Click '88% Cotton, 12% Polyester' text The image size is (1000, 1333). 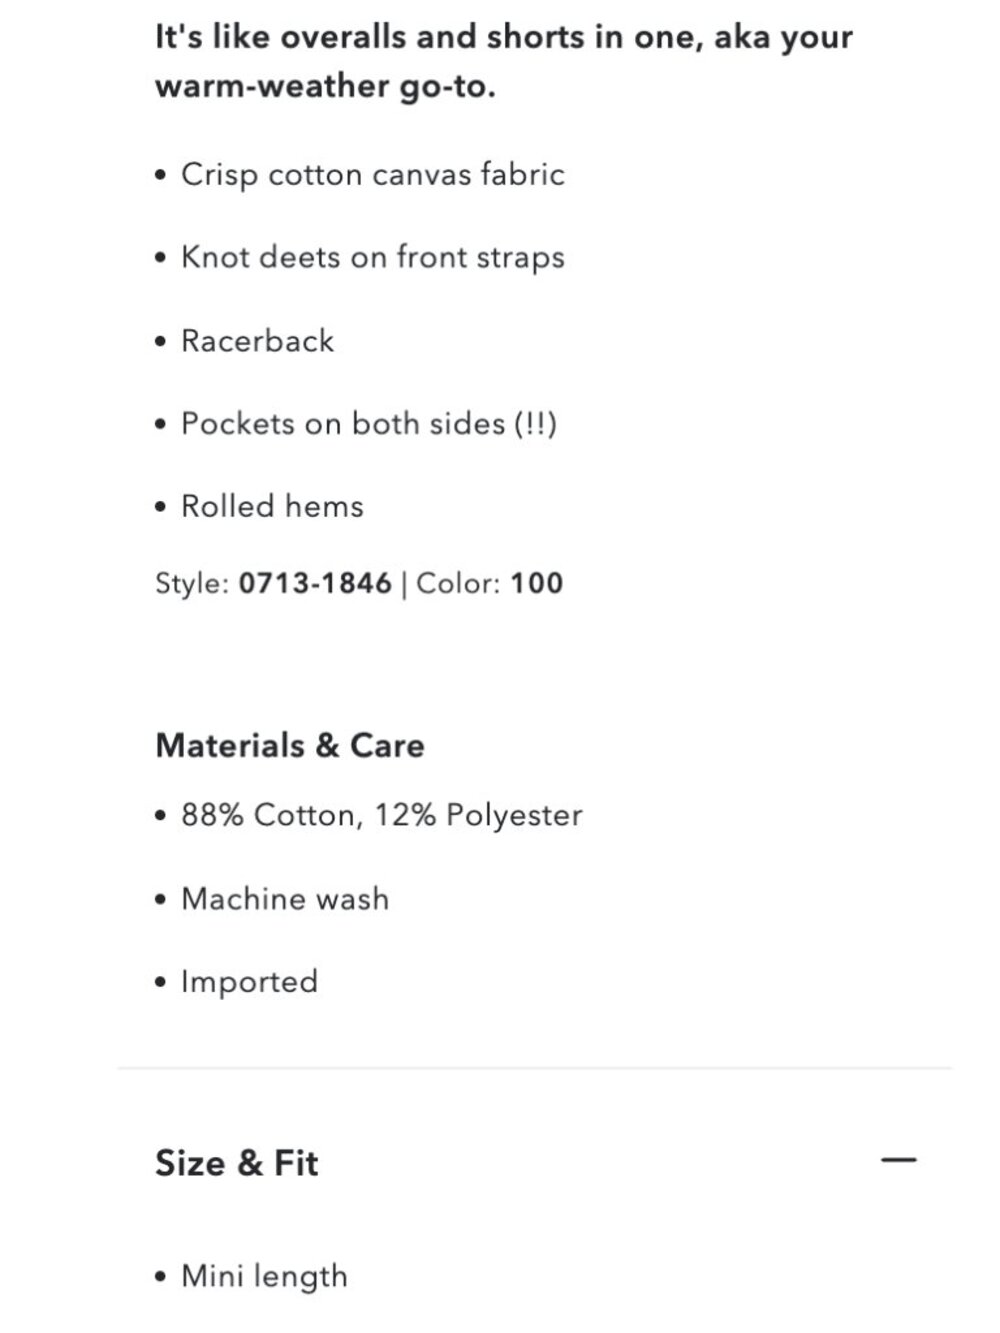[x=382, y=815]
